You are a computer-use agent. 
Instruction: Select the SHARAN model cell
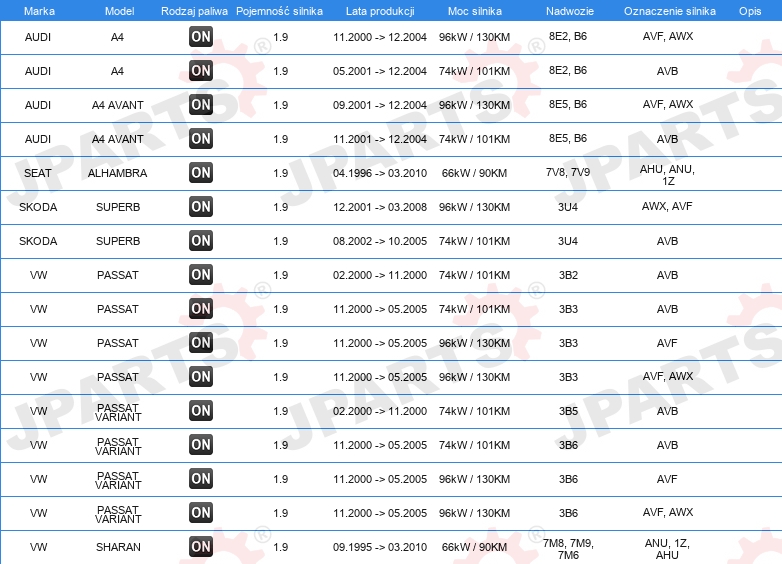118,547
